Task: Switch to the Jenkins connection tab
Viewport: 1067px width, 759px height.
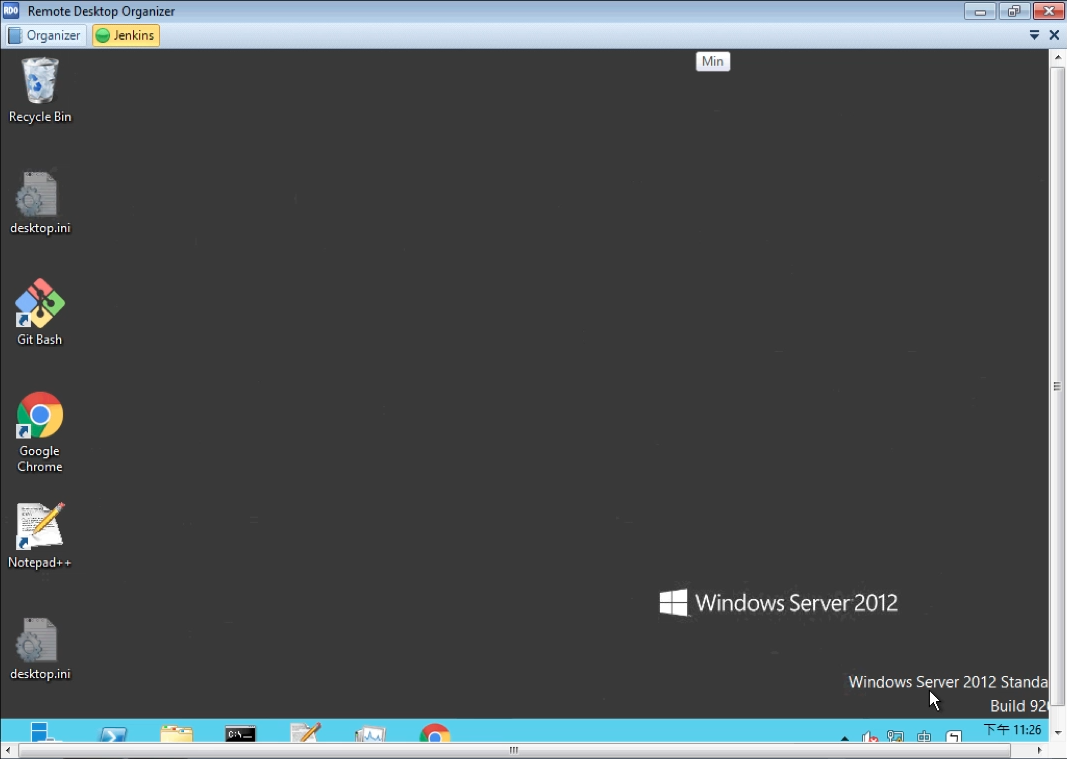Action: (126, 35)
